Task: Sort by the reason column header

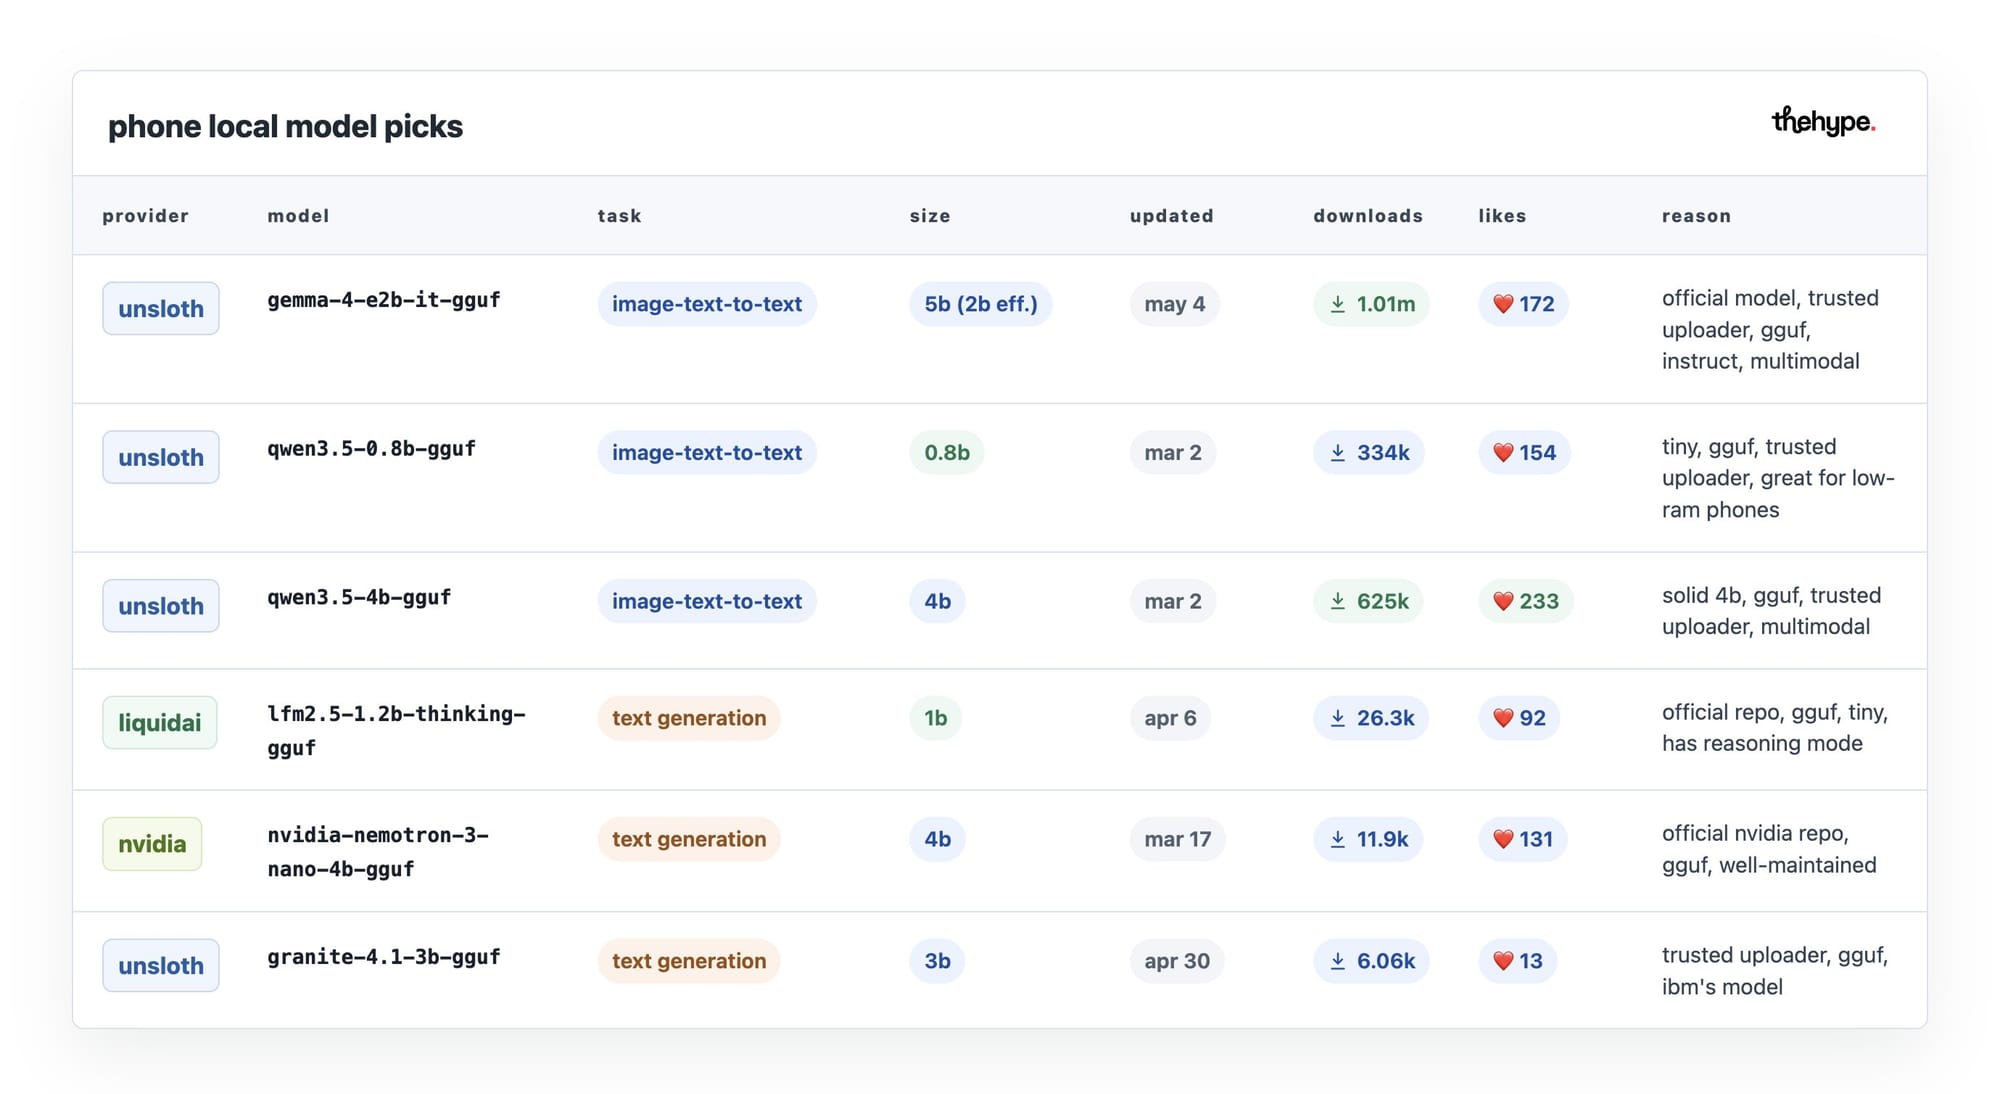Action: (x=1696, y=216)
